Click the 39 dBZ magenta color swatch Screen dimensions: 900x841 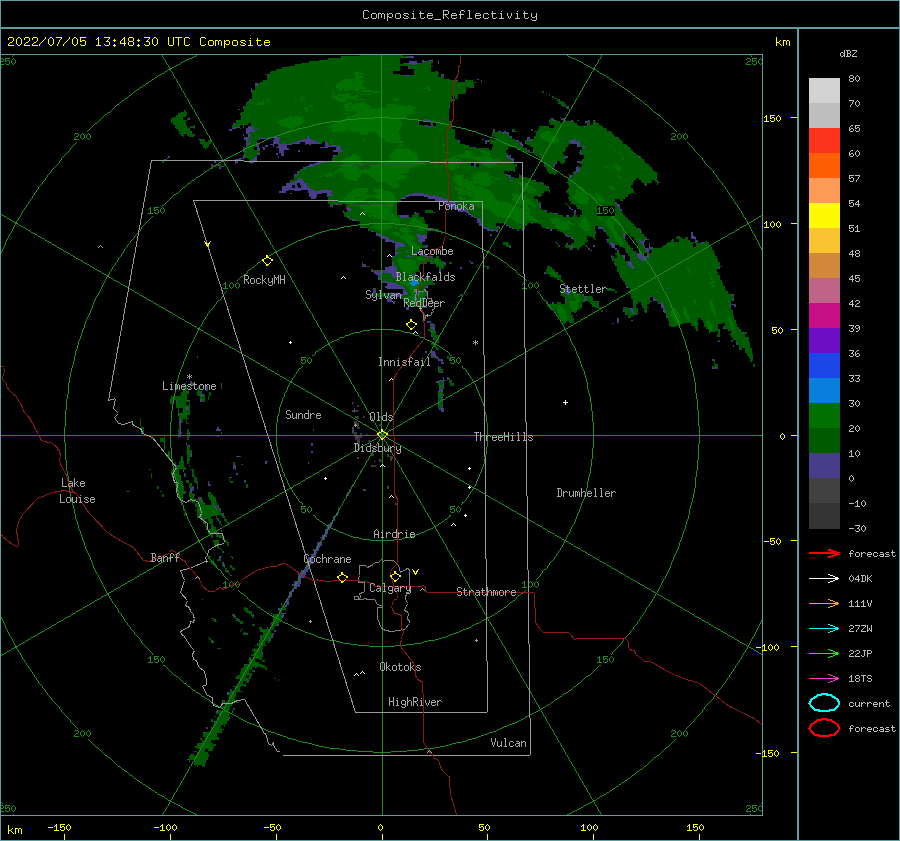click(x=824, y=316)
